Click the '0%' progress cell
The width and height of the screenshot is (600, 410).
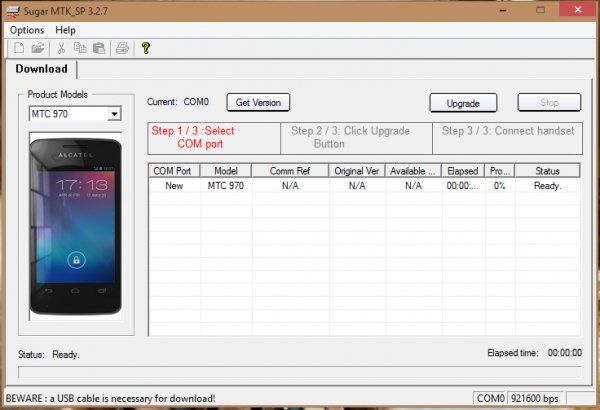pyautogui.click(x=500, y=186)
